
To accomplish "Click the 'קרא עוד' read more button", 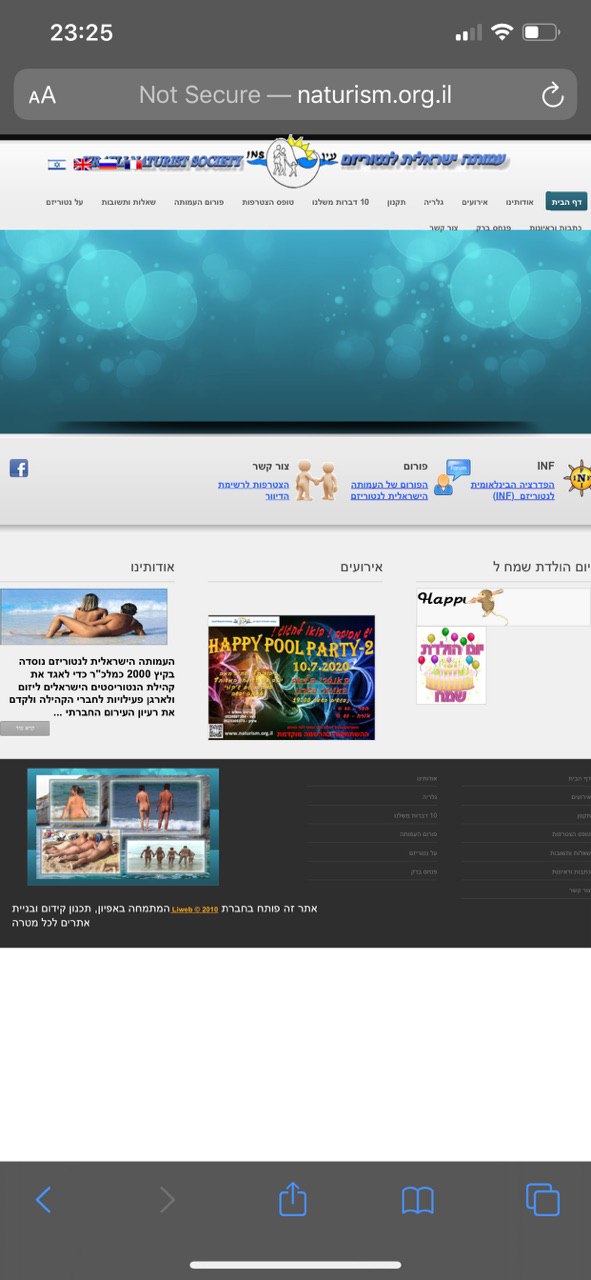I will 25,728.
